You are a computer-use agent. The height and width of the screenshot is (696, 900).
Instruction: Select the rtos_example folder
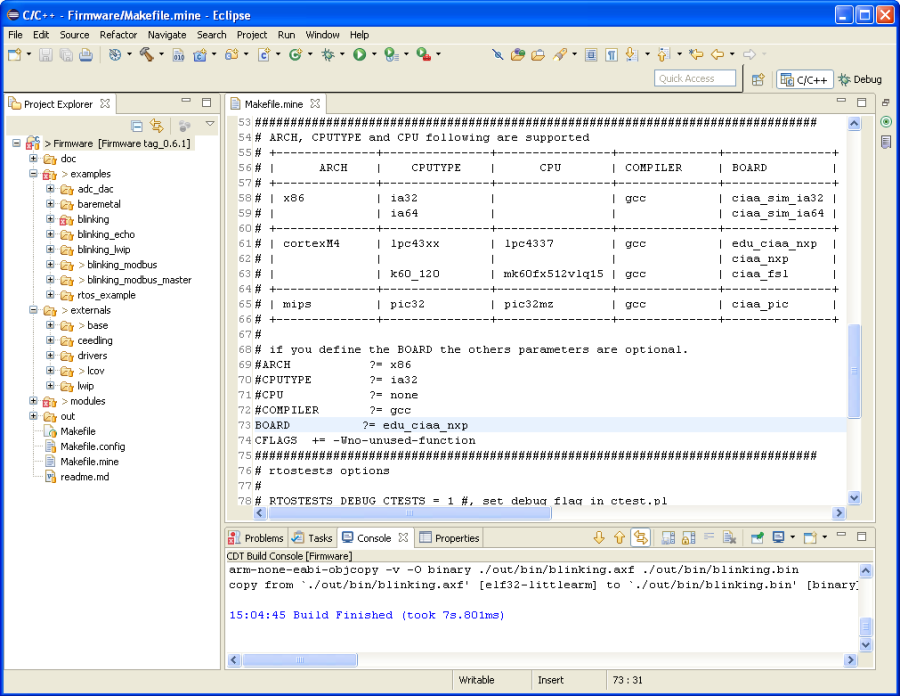pyautogui.click(x=106, y=295)
